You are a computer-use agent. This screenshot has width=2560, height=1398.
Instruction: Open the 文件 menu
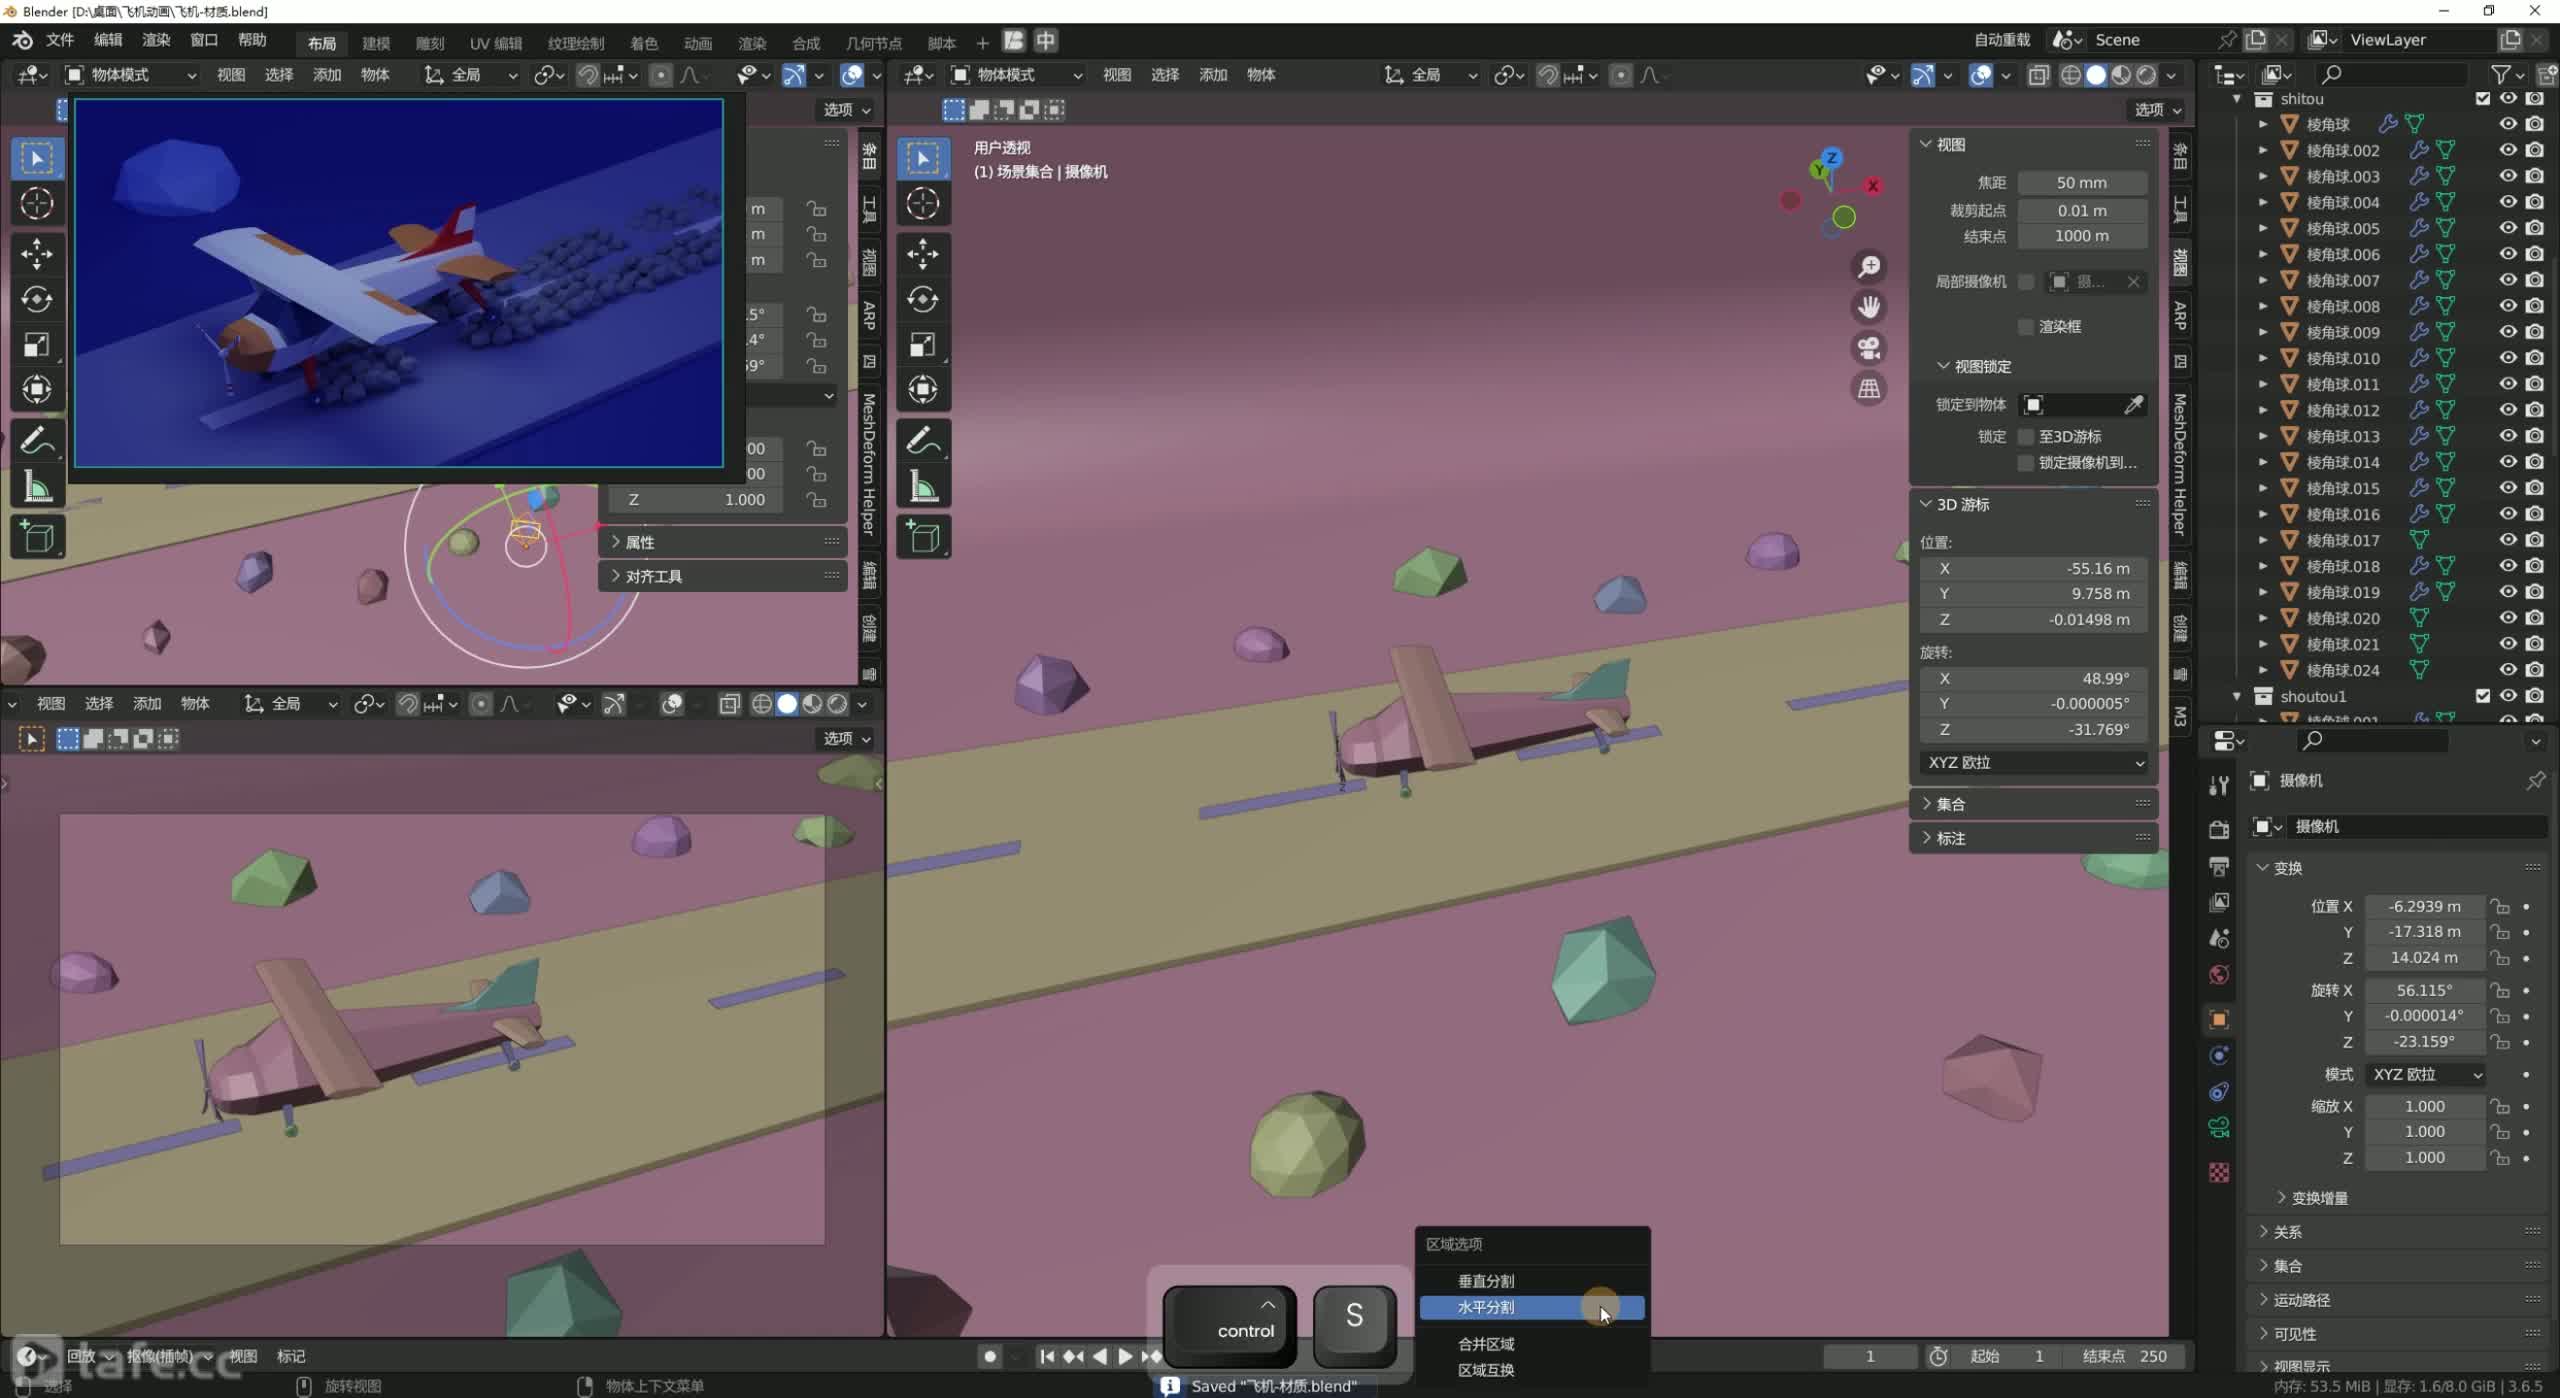pyautogui.click(x=60, y=40)
